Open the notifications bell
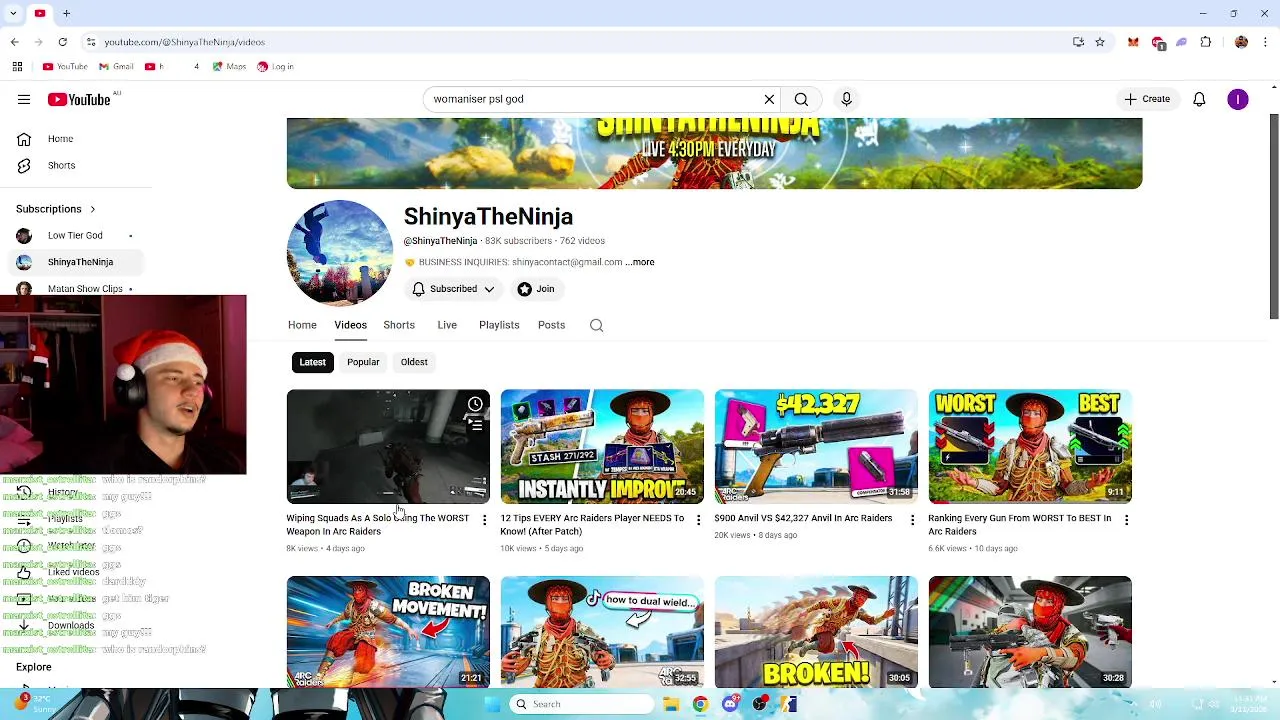 click(x=1199, y=99)
